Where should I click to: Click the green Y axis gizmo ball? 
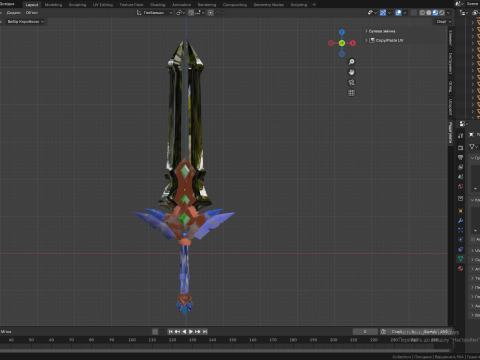pos(342,43)
